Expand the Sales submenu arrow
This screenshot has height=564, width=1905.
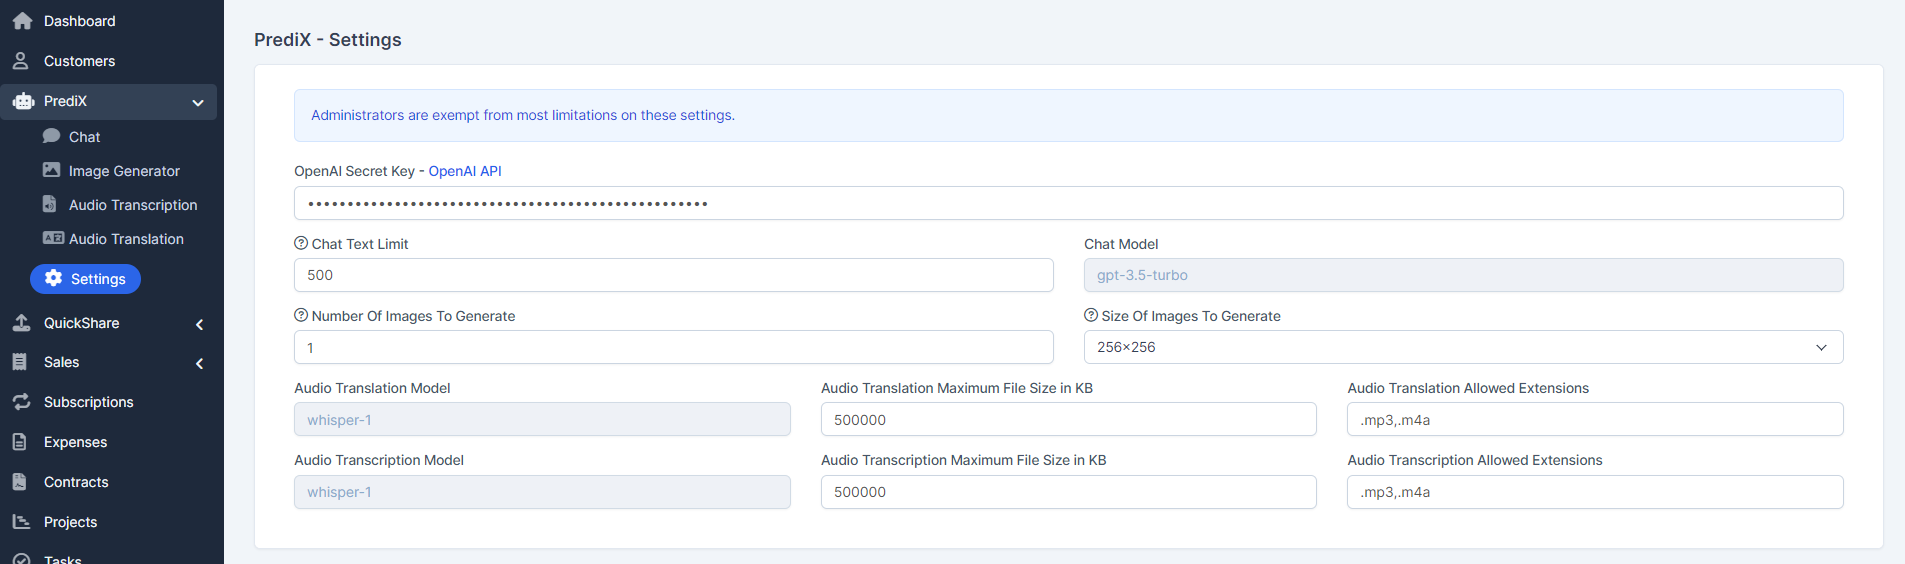199,363
